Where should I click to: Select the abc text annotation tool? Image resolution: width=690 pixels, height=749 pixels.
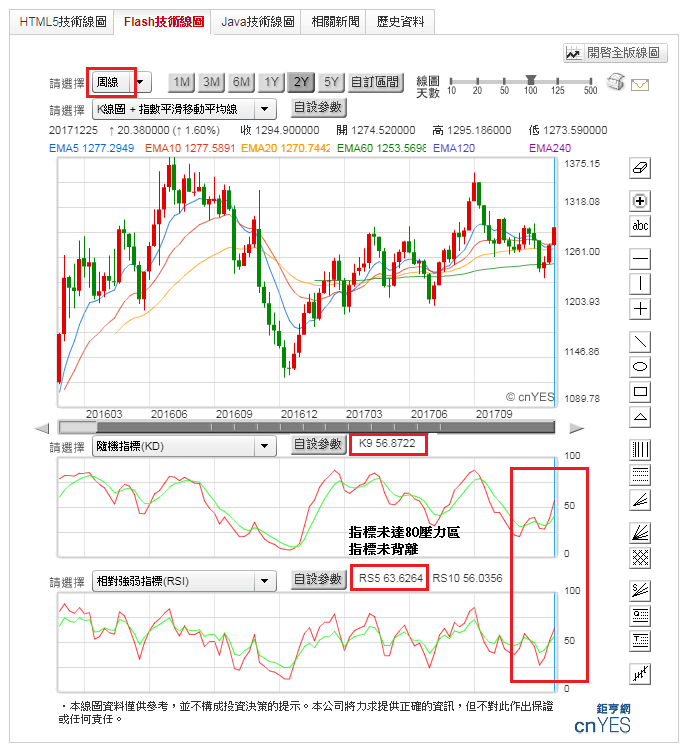point(639,225)
